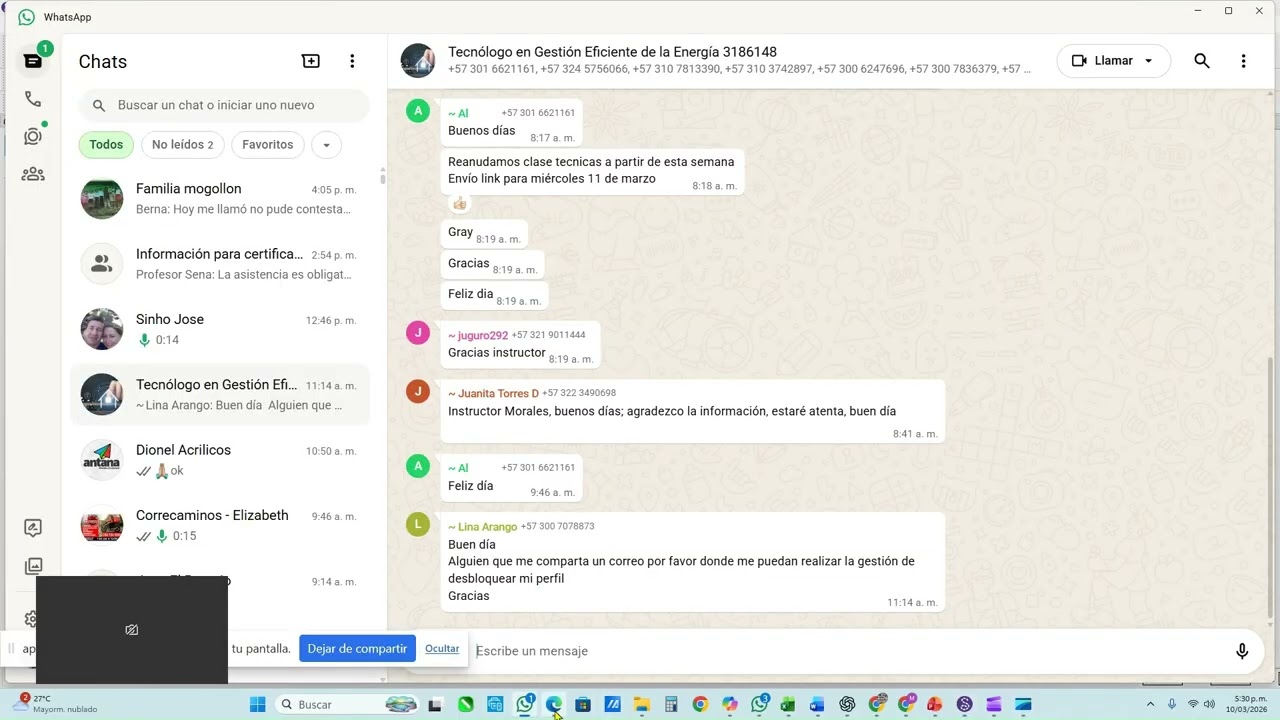The height and width of the screenshot is (720, 1280).
Task: Open the Status updates section
Action: 33,137
